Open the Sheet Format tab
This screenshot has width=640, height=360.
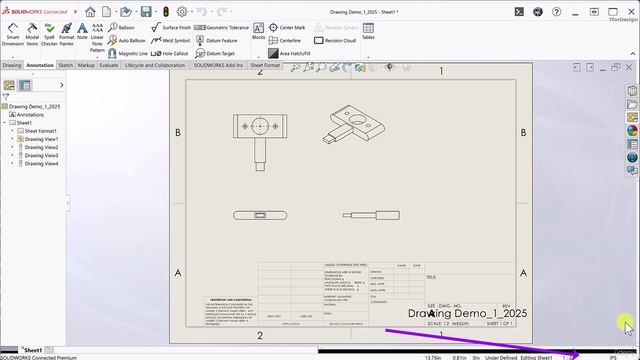(x=265, y=65)
